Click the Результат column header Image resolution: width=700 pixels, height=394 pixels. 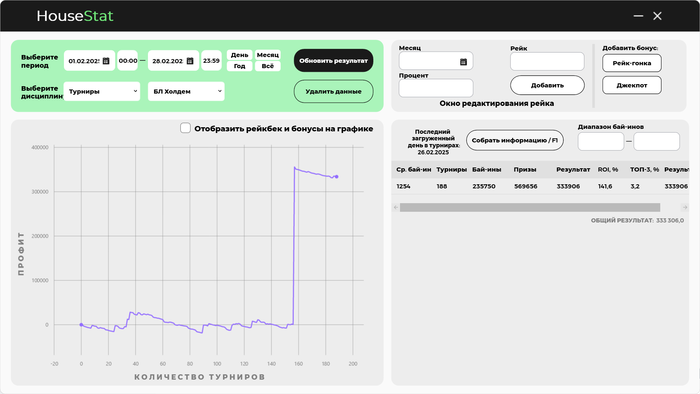point(573,170)
